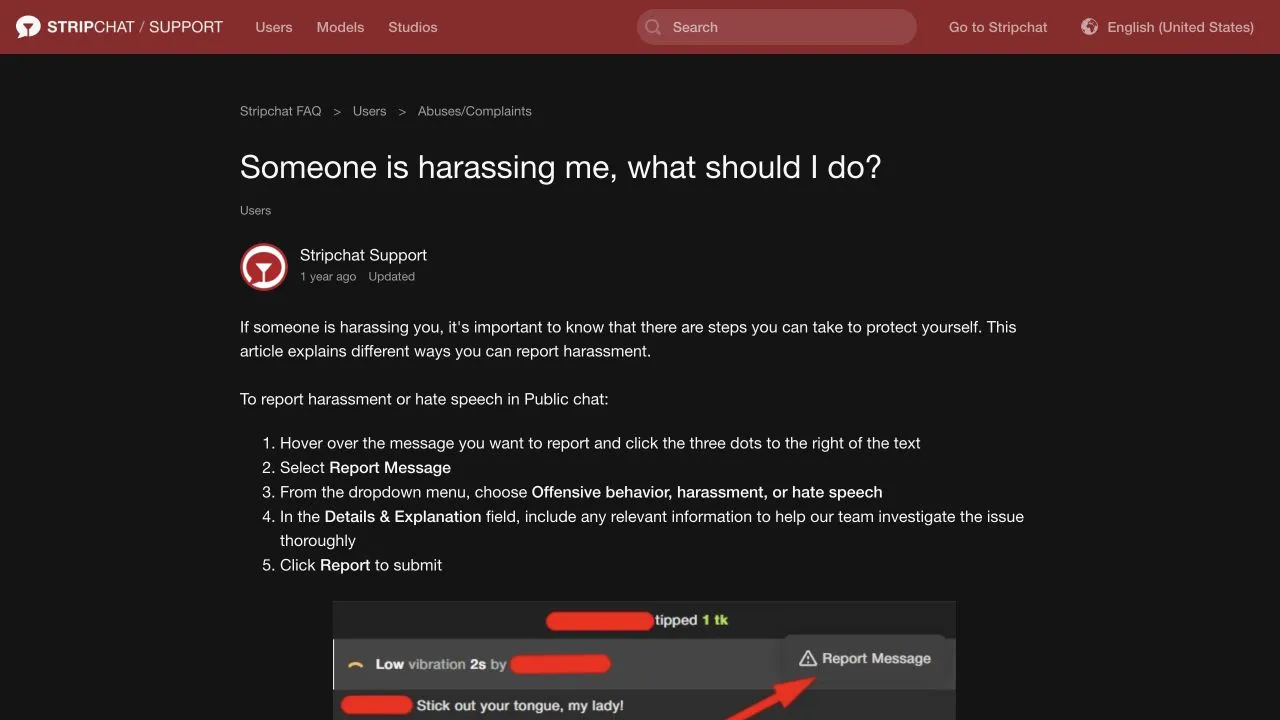Image resolution: width=1280 pixels, height=720 pixels.
Task: Click the Stripchat Support author avatar
Action: click(264, 267)
